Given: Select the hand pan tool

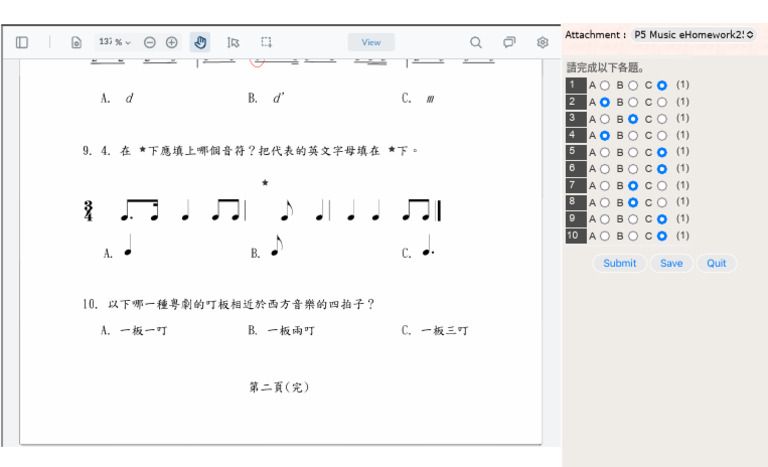Looking at the screenshot, I should coord(200,43).
